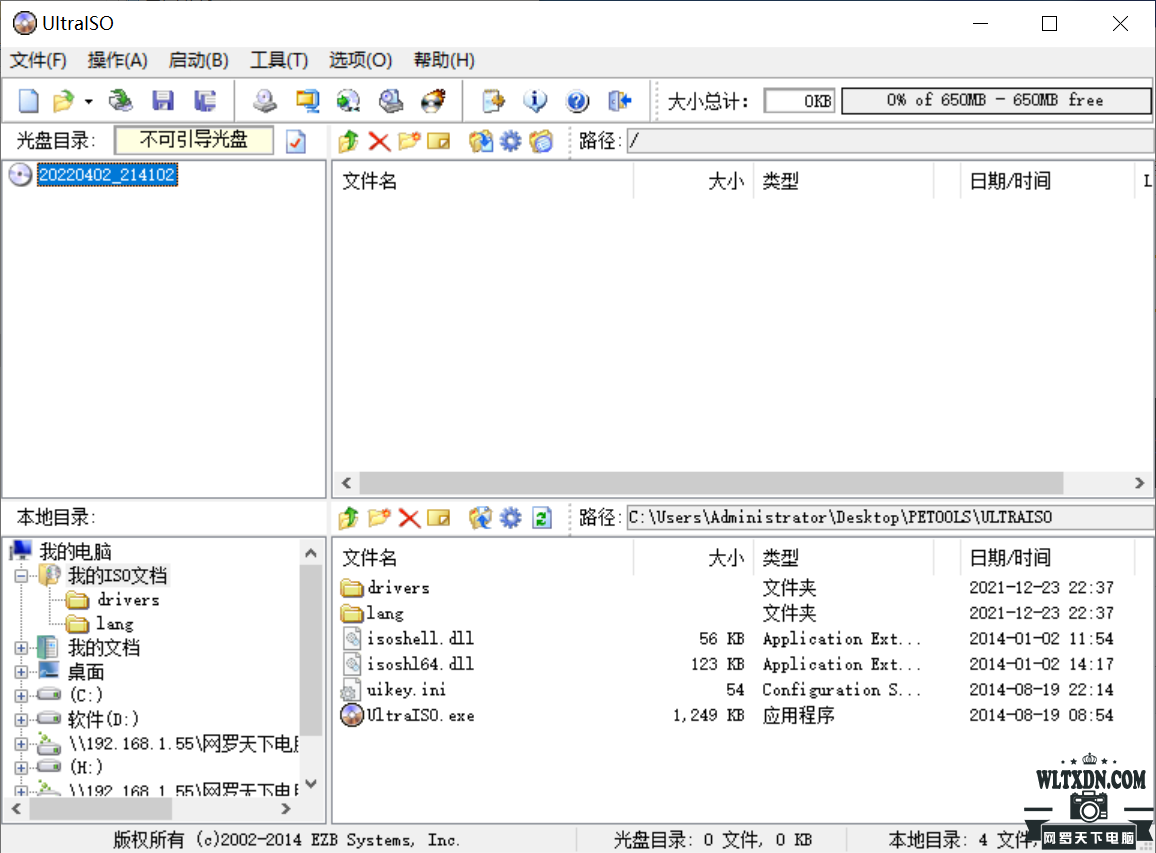Click the new folder icon in local directory toolbar

click(x=379, y=518)
